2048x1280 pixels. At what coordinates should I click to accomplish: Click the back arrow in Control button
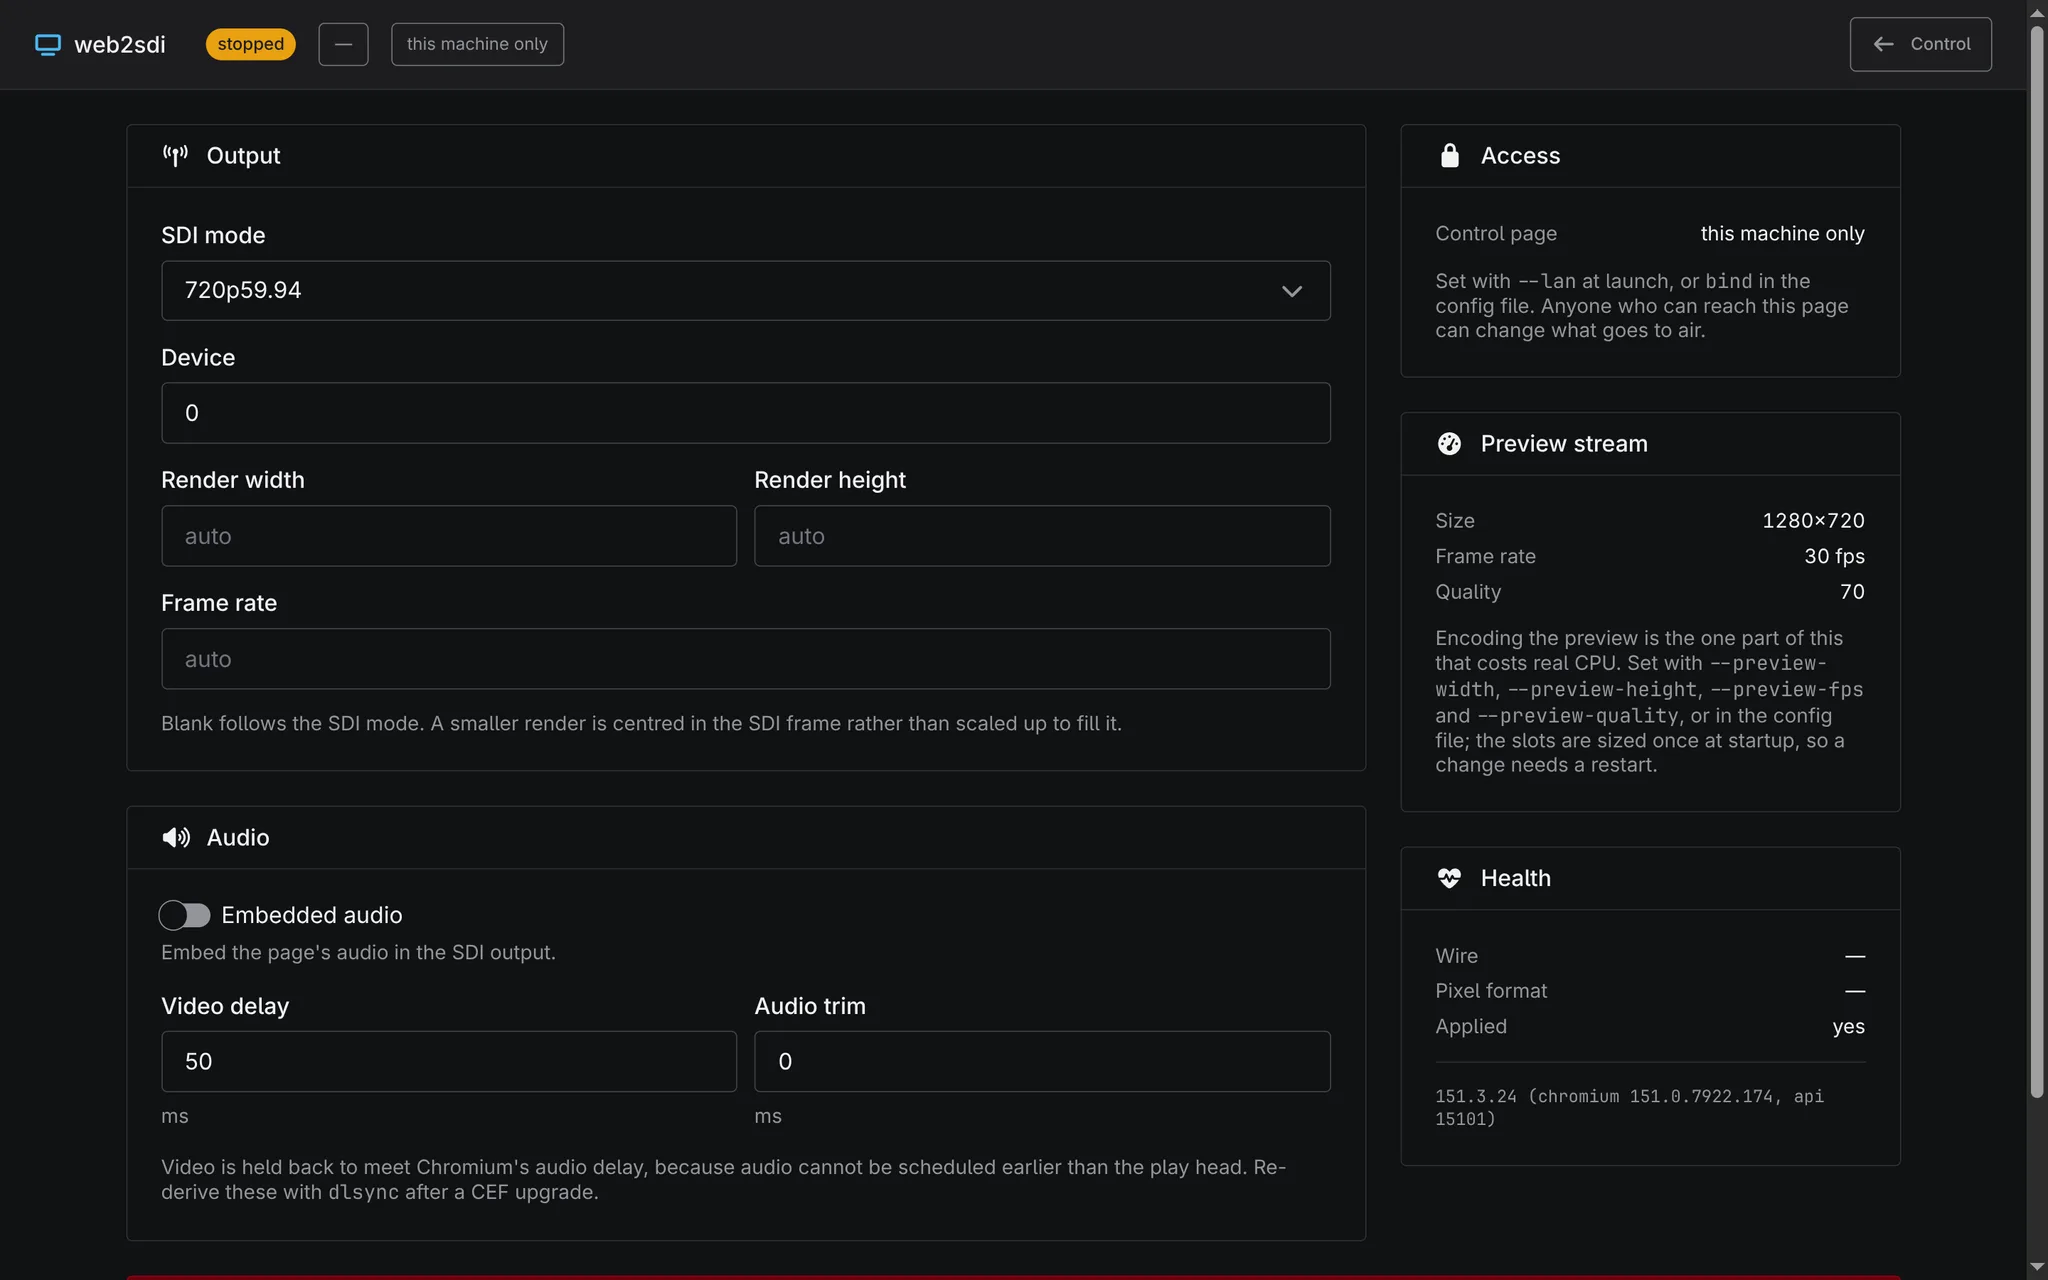pos(1883,44)
